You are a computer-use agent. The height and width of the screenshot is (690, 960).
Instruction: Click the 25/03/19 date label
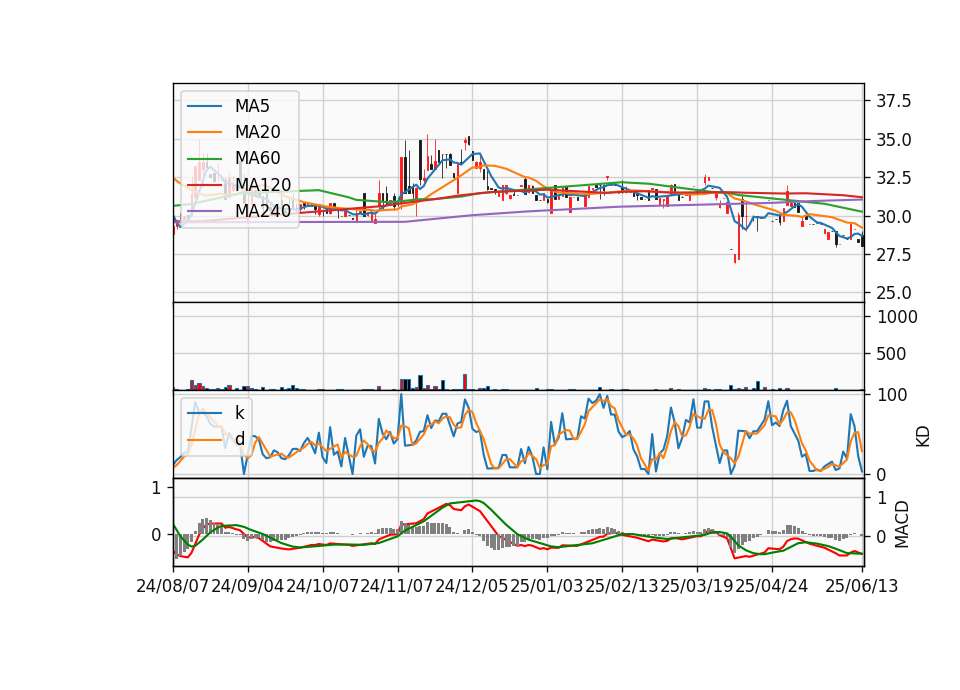[x=697, y=586]
